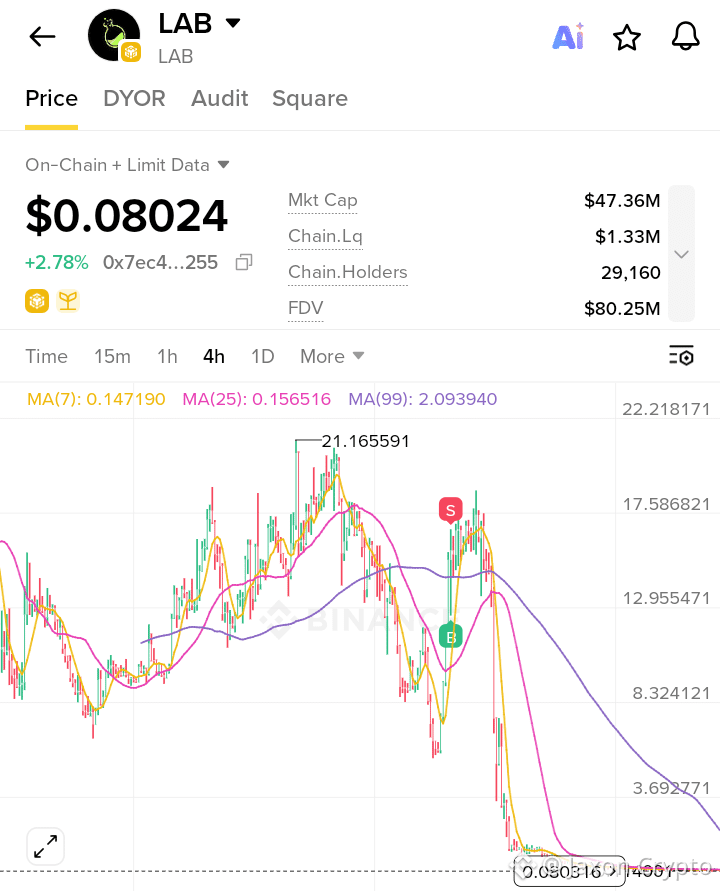Copy the contract address 0x7ec4...255
The width and height of the screenshot is (720, 891).
(244, 262)
